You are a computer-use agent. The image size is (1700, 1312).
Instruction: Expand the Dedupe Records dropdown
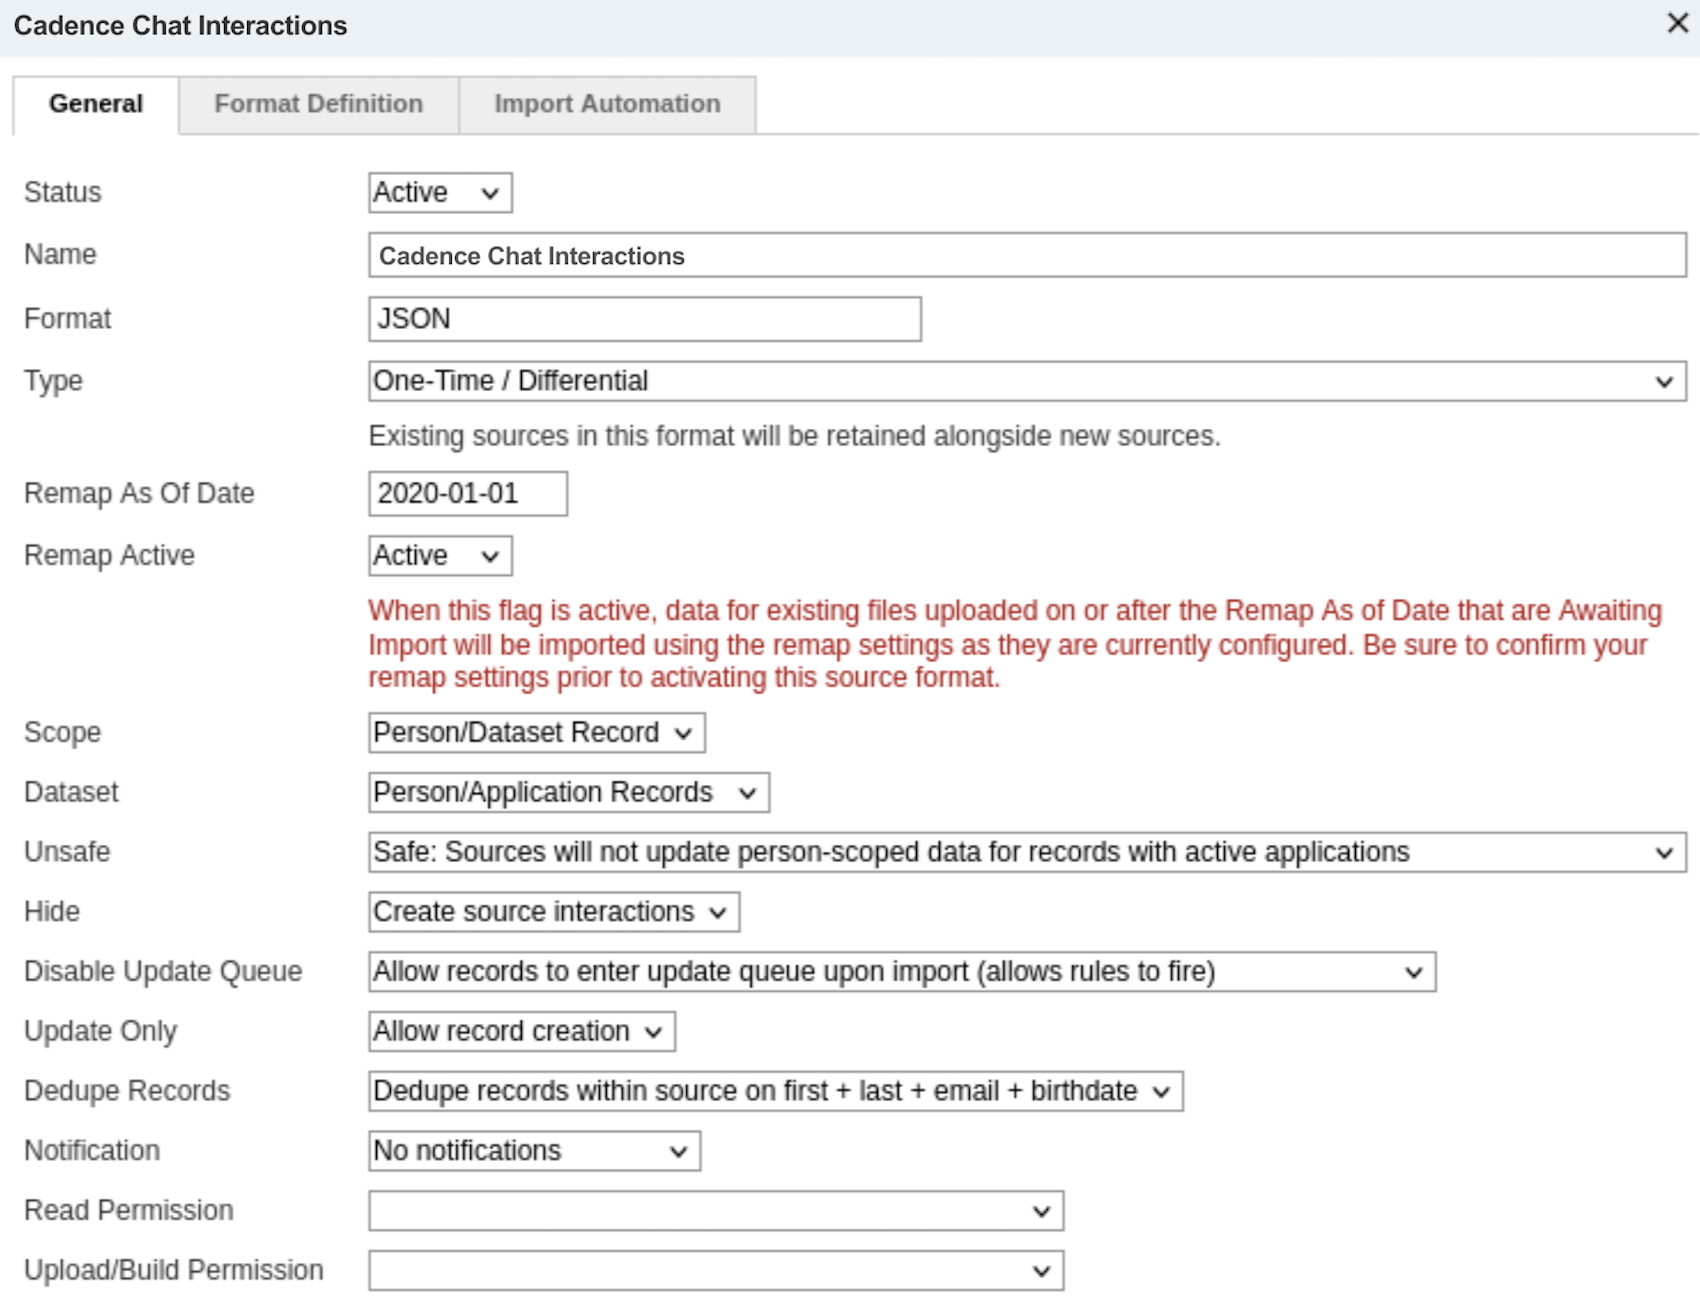click(x=775, y=1092)
